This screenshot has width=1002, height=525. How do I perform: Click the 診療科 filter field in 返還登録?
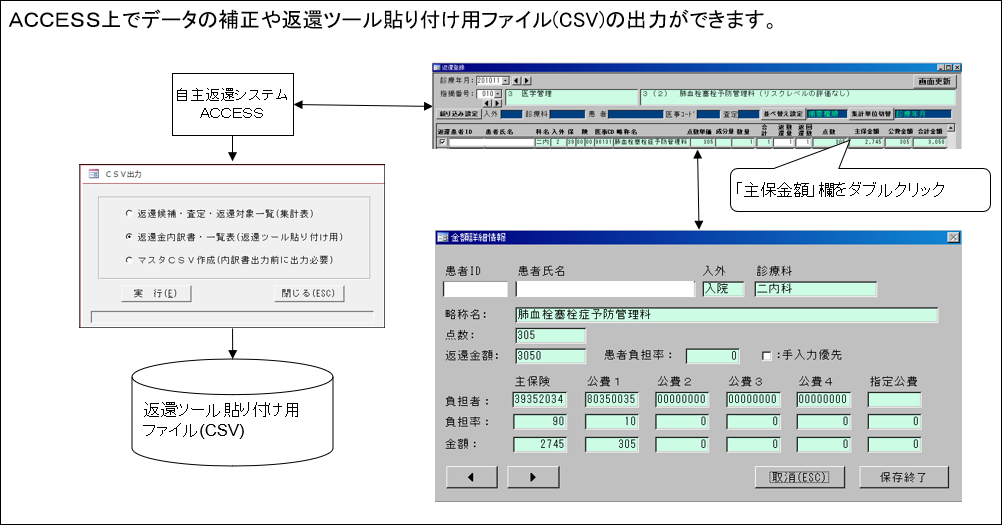point(567,114)
